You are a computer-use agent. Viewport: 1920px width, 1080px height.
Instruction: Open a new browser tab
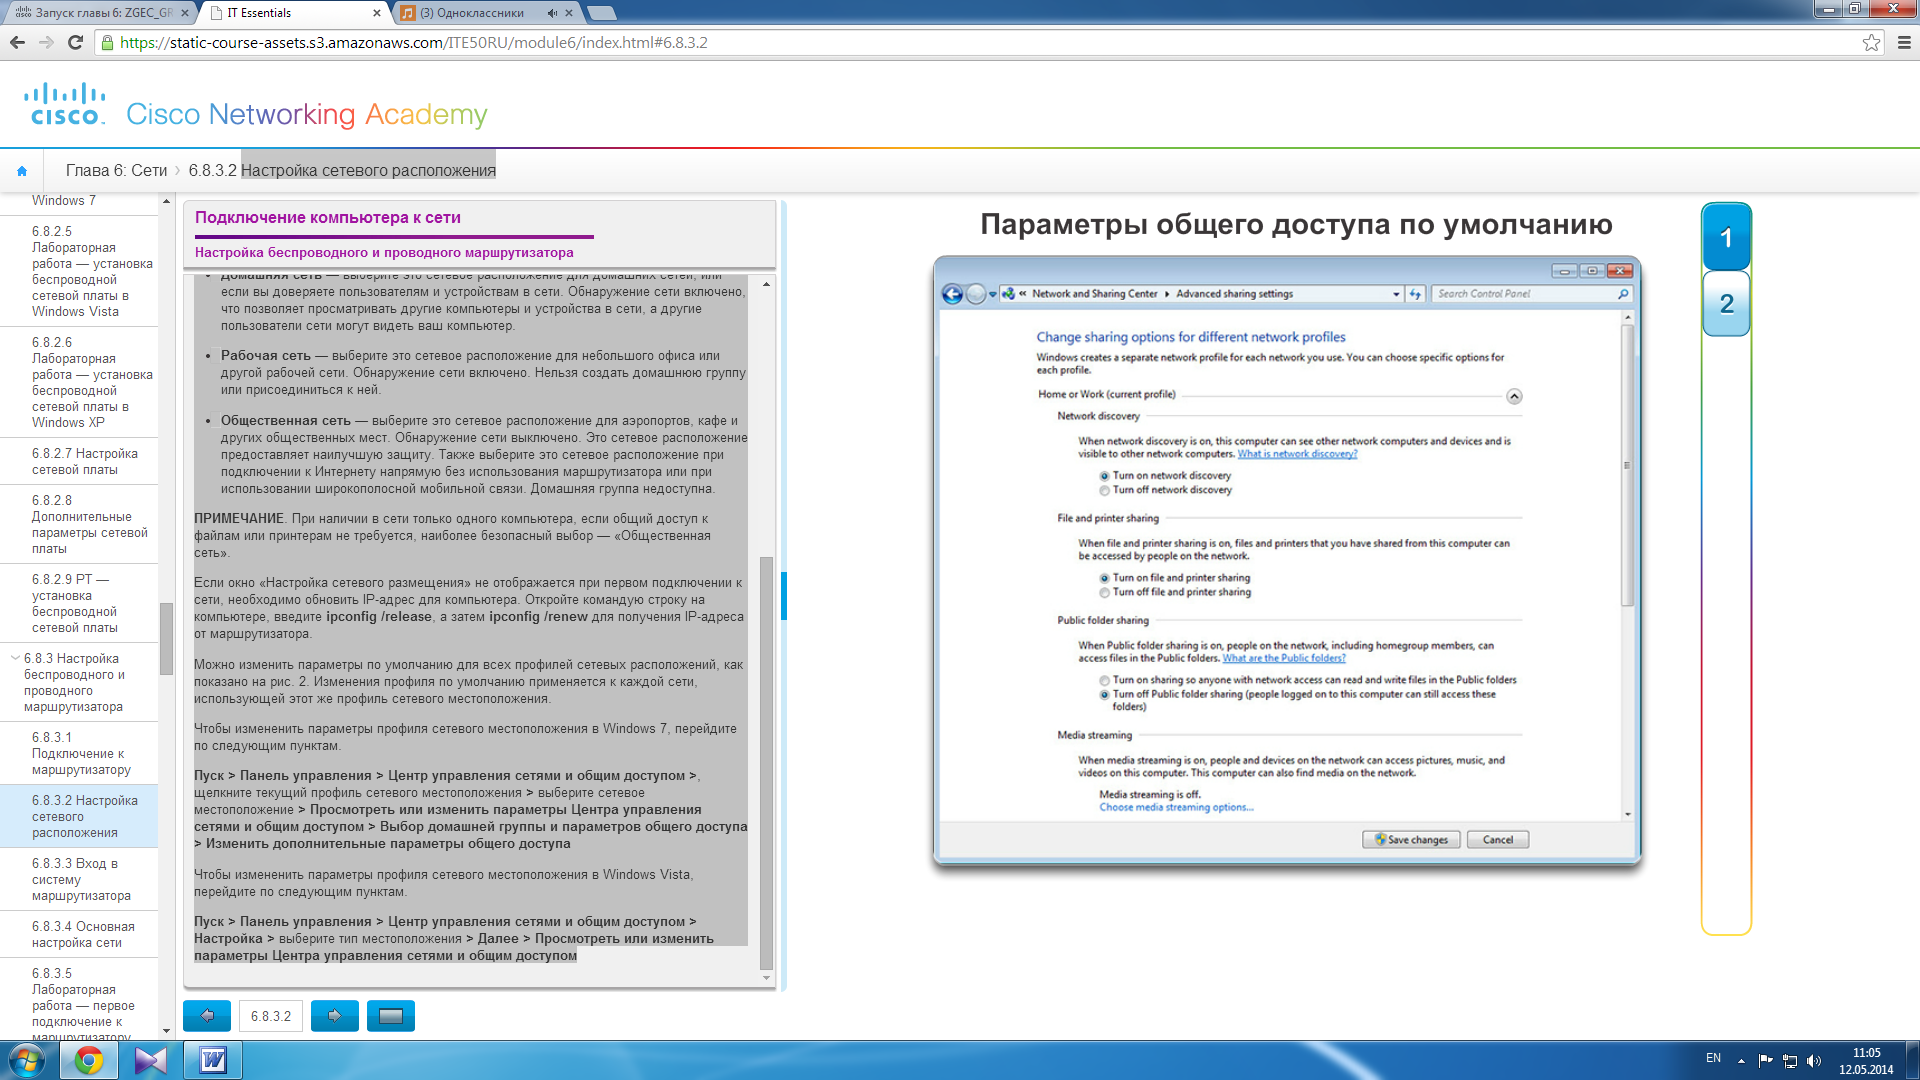click(x=601, y=13)
